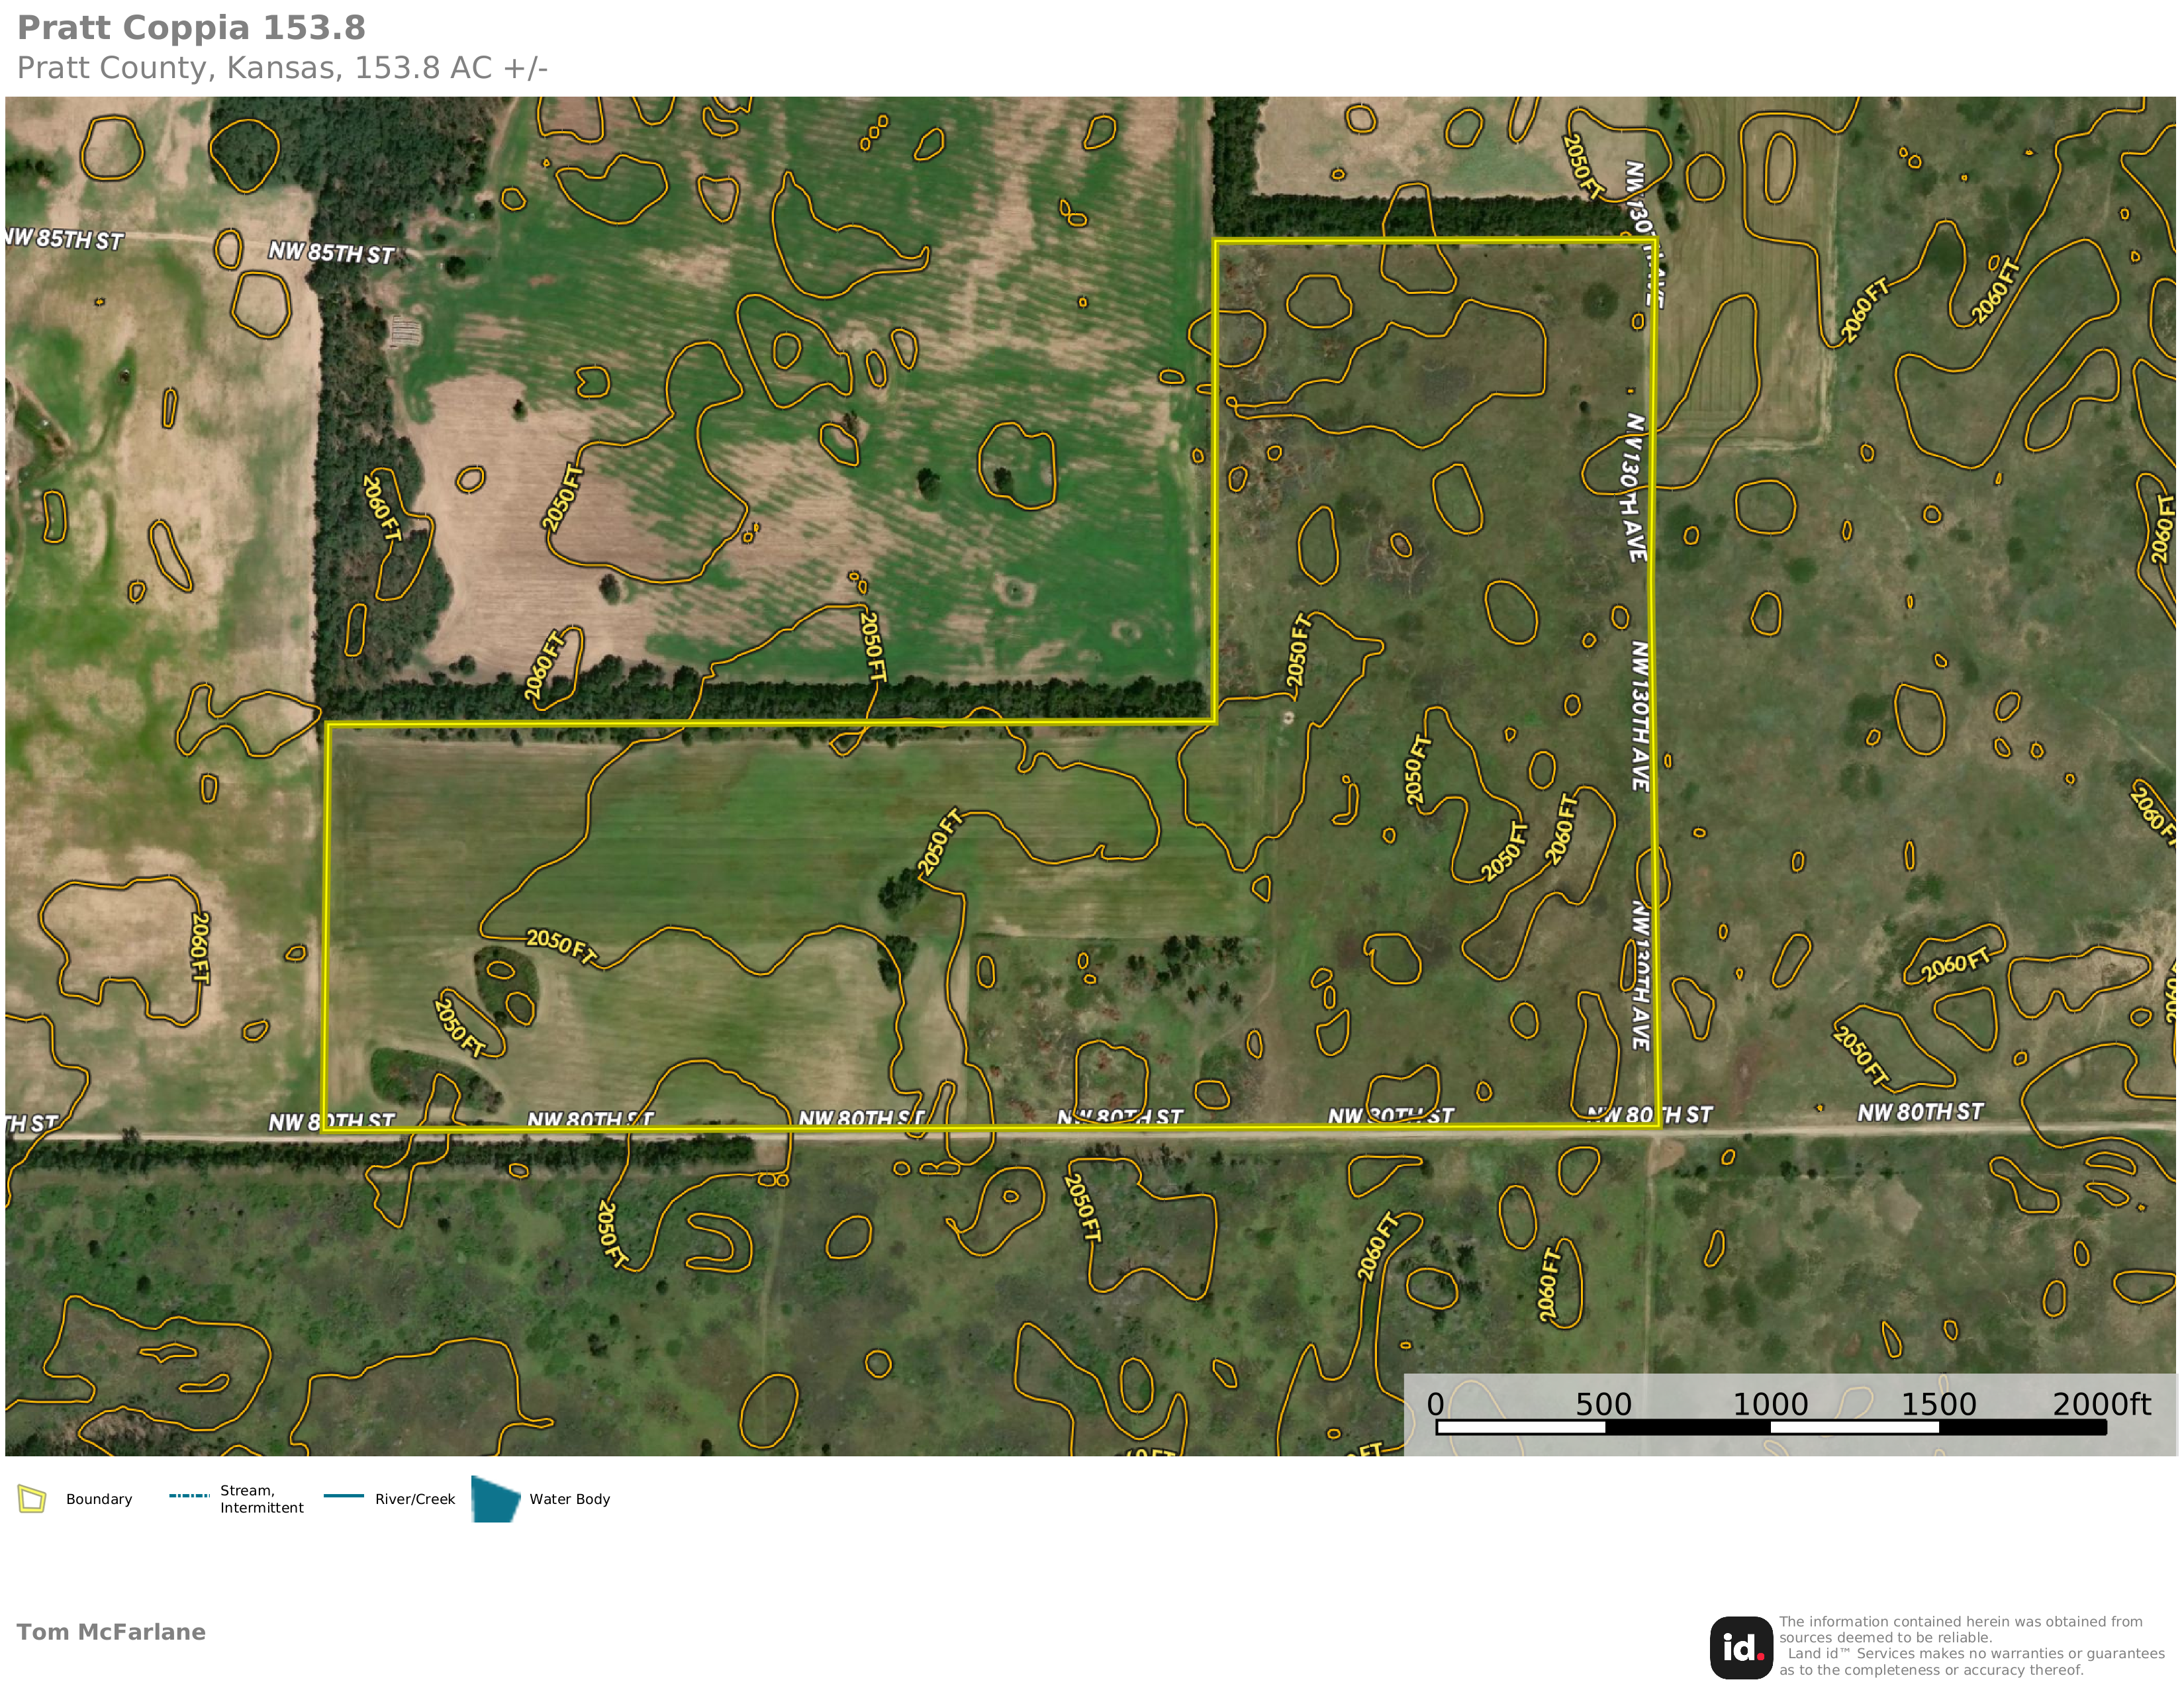Click the Stream Intermittent dashed line icon
Viewport: 2184px width, 1688px height.
point(189,1496)
